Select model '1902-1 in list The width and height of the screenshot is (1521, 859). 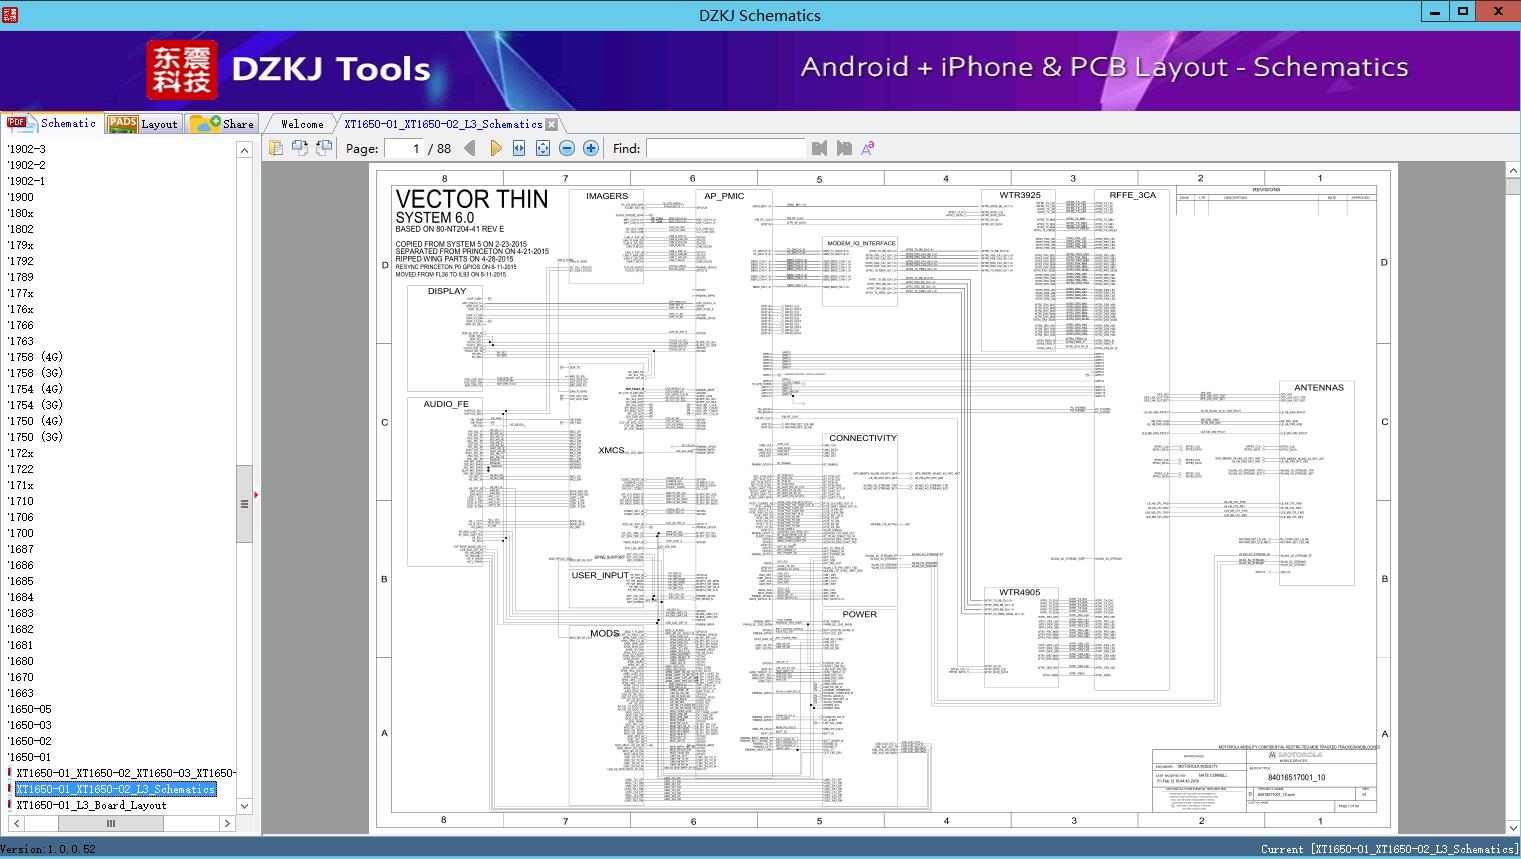click(26, 181)
